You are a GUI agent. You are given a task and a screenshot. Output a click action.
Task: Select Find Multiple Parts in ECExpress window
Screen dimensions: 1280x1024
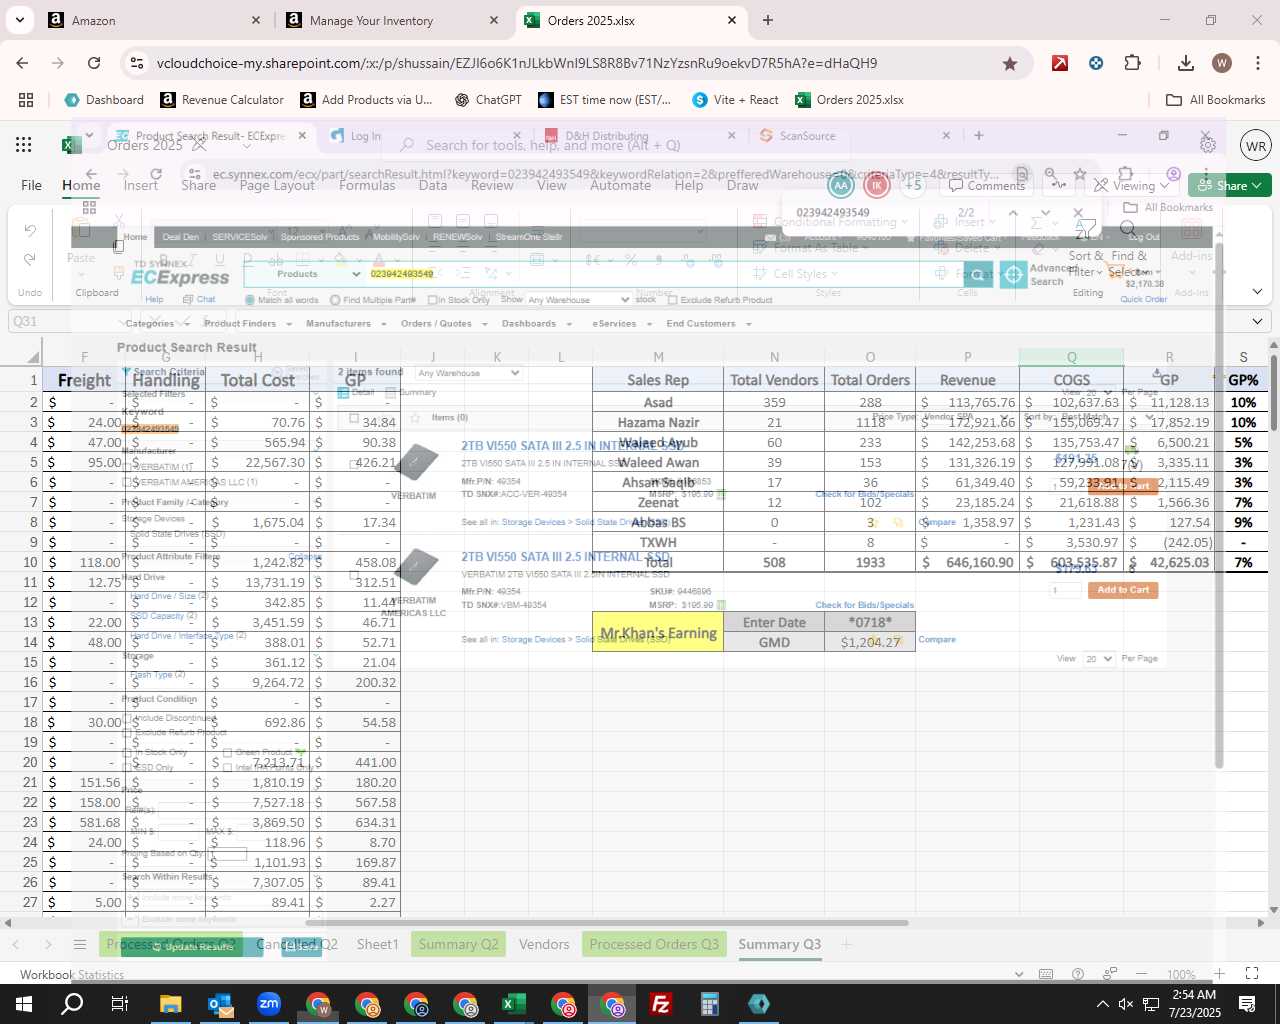335,300
